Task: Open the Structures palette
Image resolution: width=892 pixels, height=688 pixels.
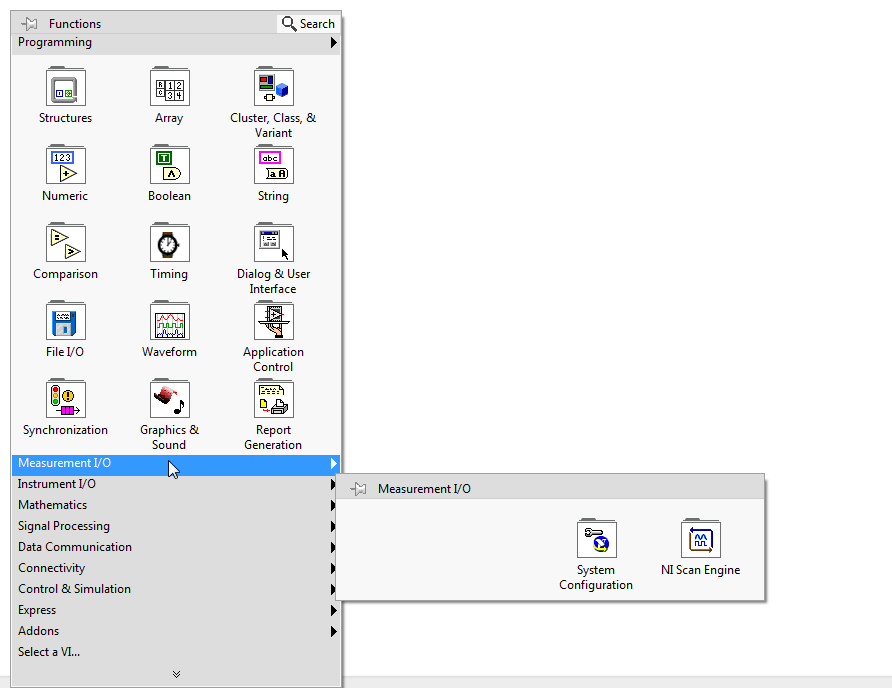Action: (x=65, y=87)
